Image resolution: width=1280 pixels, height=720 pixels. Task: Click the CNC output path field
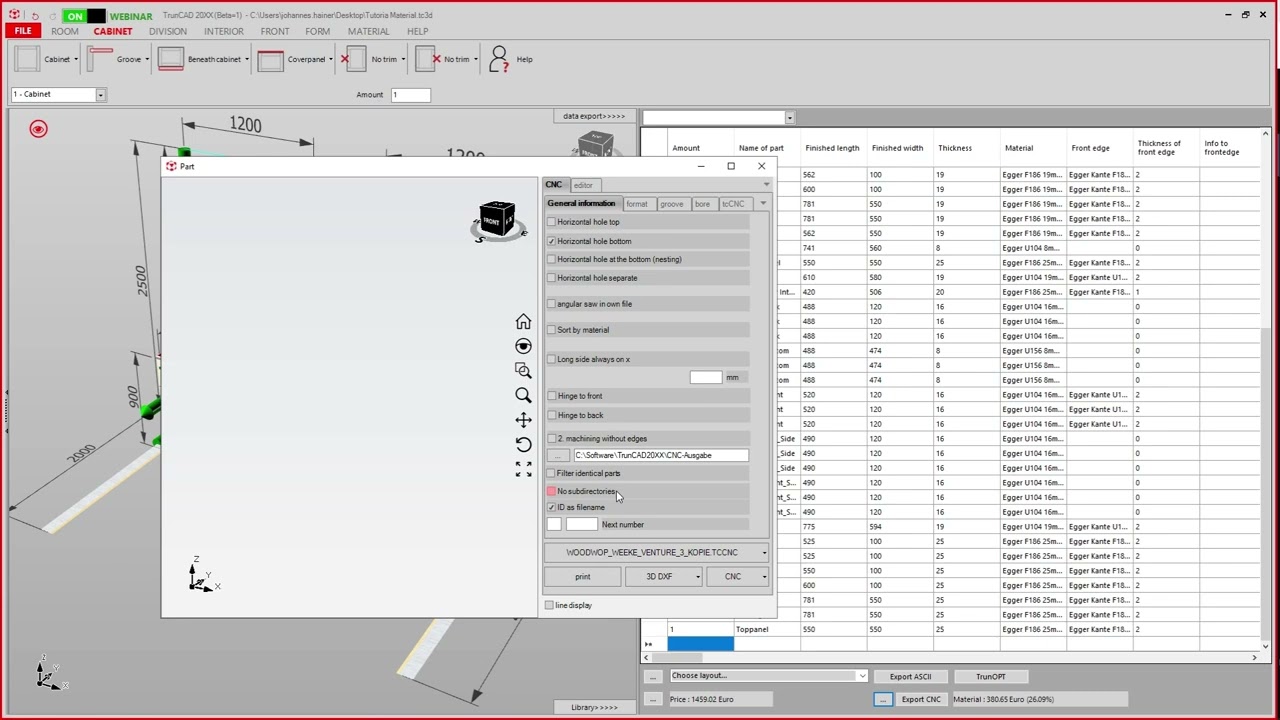click(x=661, y=455)
